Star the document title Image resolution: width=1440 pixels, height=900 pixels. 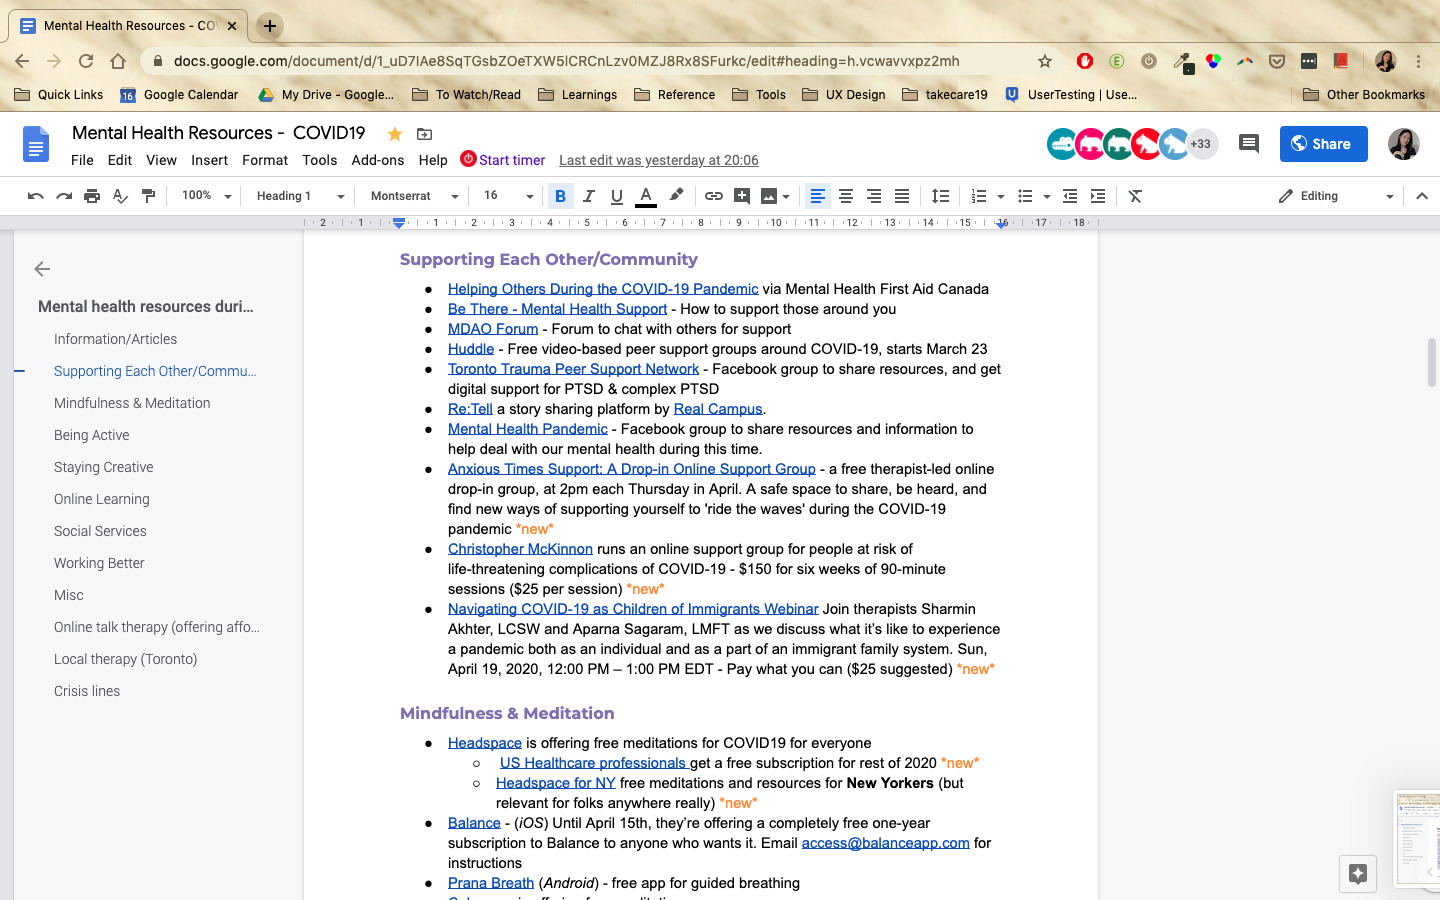[395, 134]
